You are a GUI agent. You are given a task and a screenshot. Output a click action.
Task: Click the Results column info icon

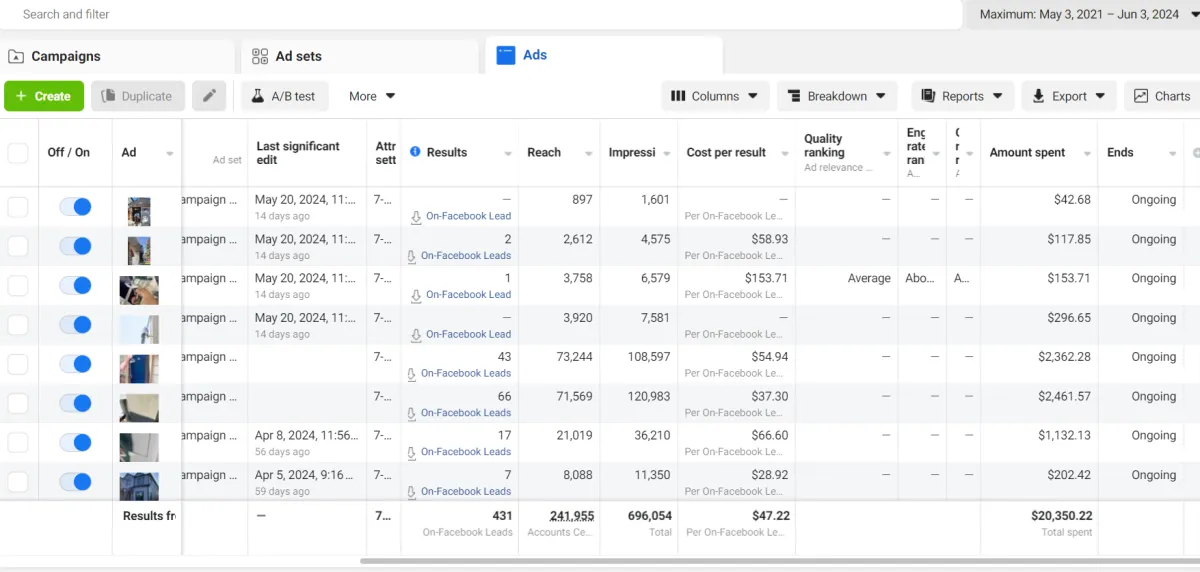point(415,152)
